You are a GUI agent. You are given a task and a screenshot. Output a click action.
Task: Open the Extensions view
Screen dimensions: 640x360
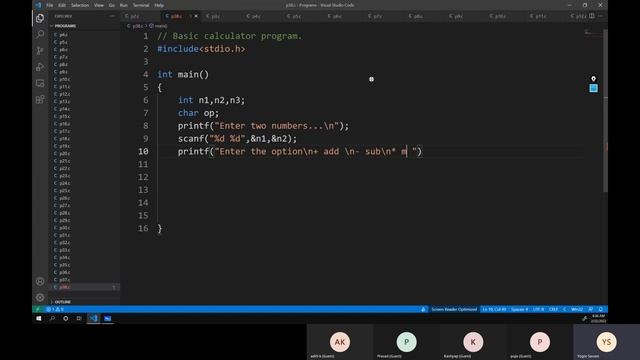(x=40, y=100)
